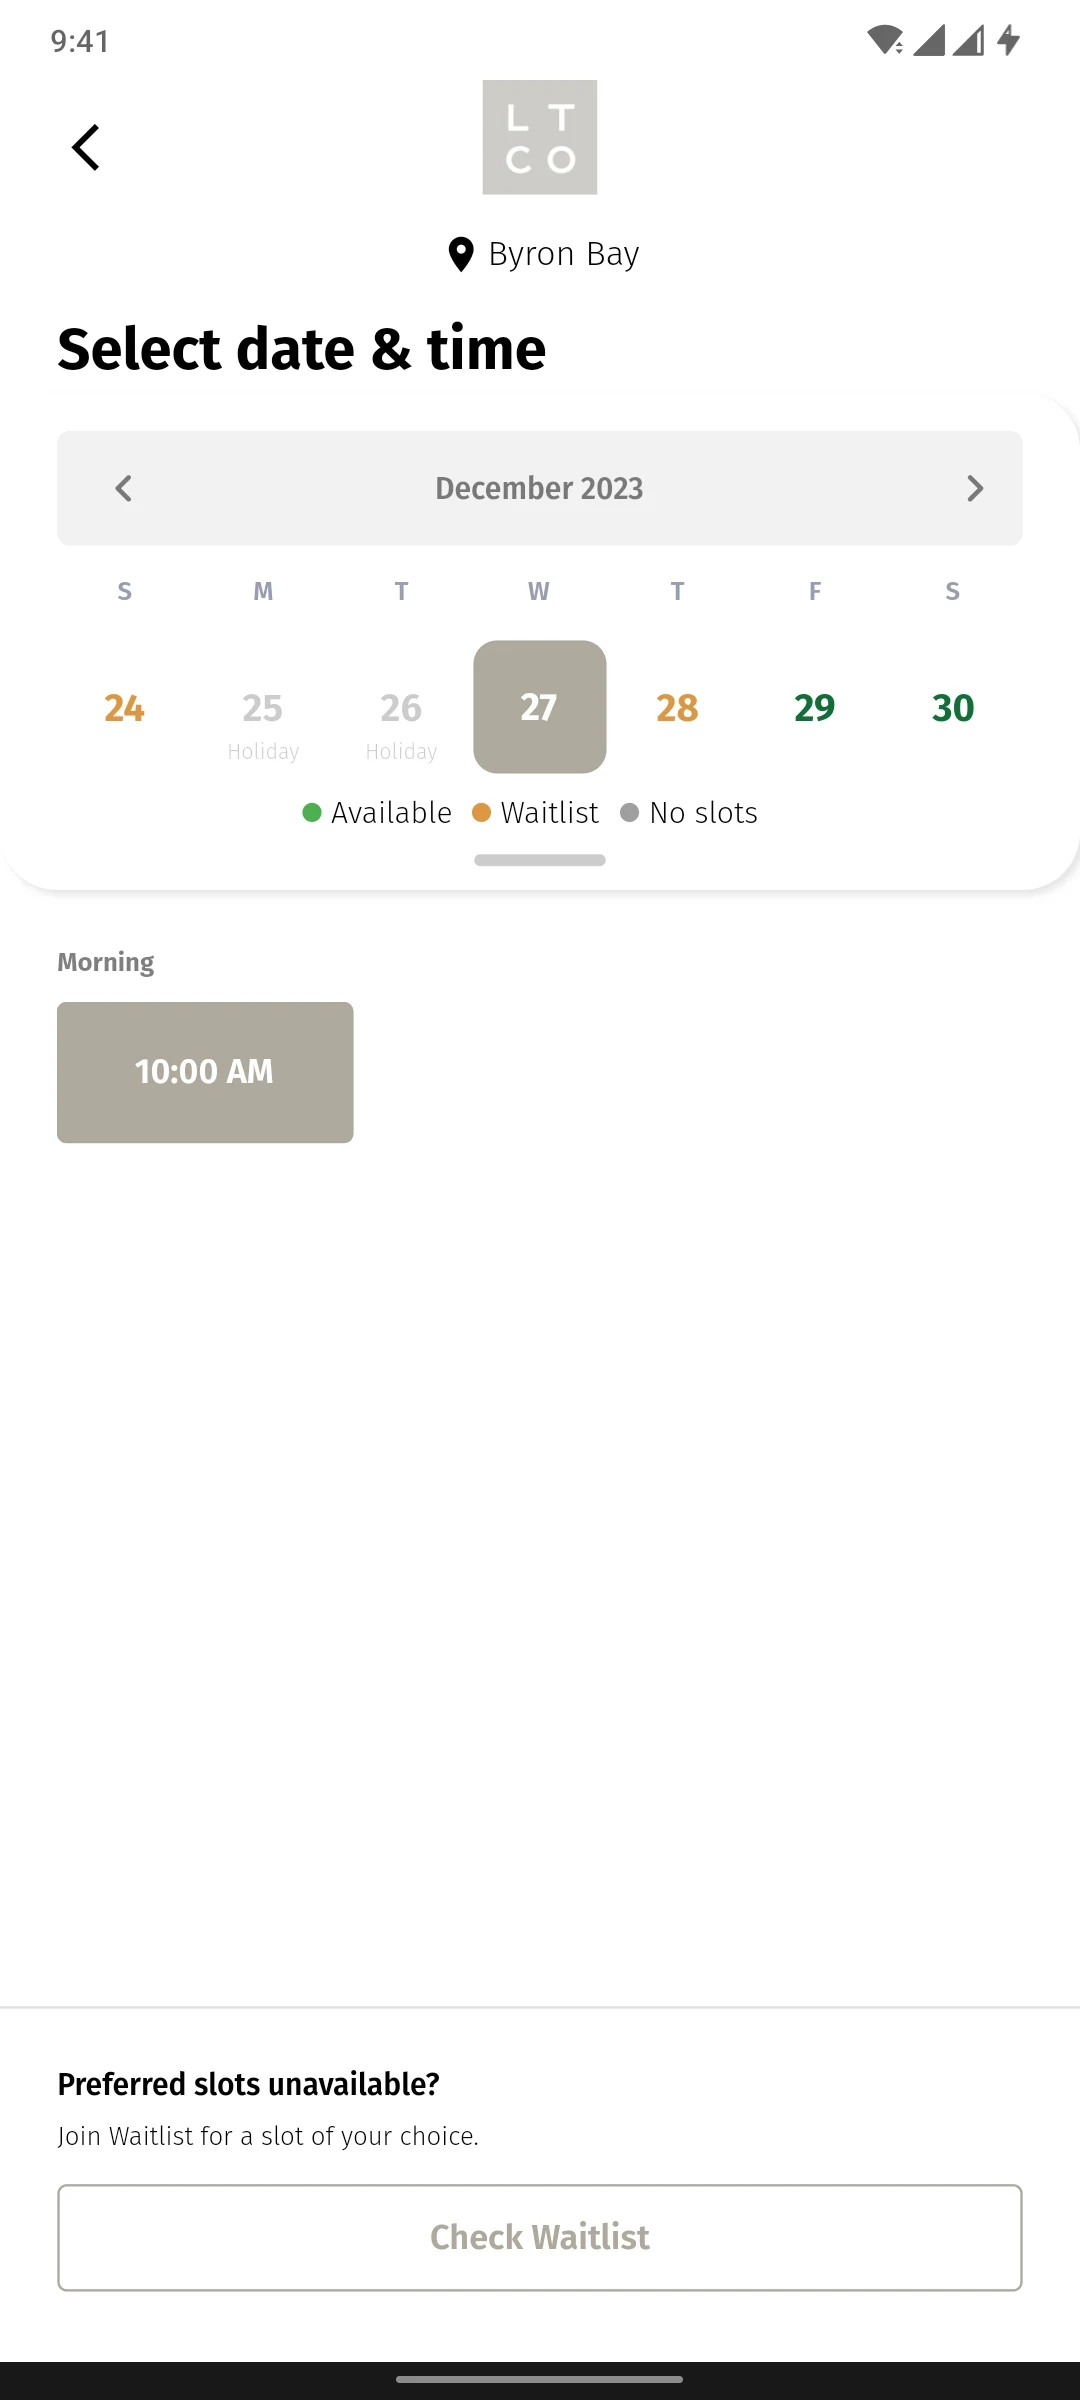Viewport: 1080px width, 2400px height.
Task: Go back using the top-left arrow
Action: click(x=86, y=148)
